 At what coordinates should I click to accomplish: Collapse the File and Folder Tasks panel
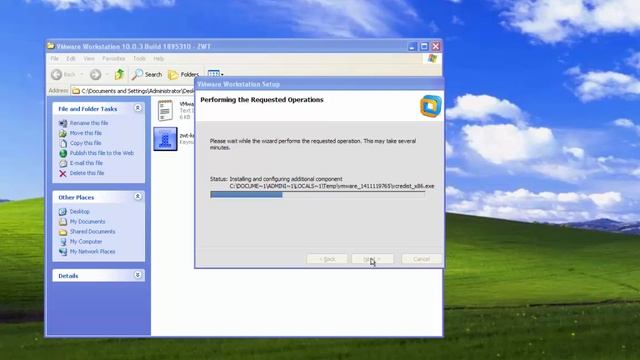138,108
